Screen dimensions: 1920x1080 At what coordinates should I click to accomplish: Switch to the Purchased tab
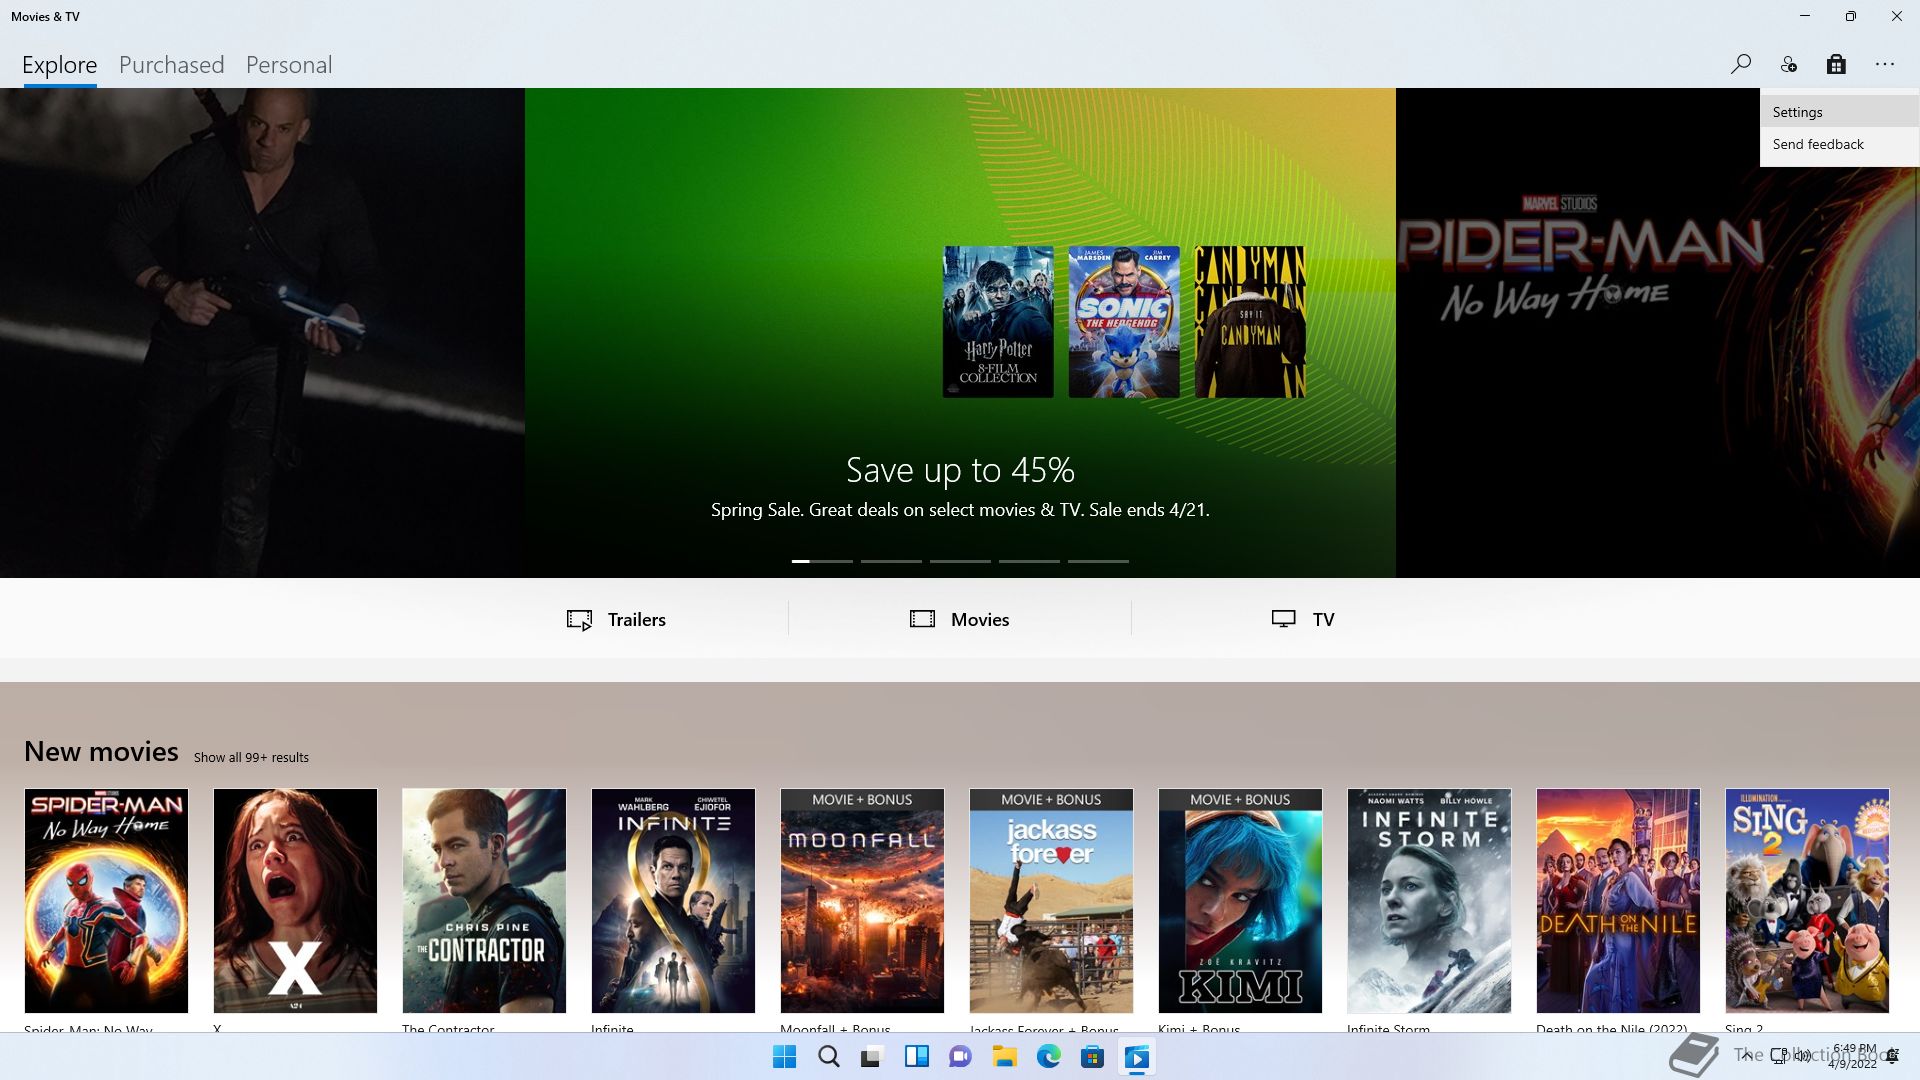(172, 65)
